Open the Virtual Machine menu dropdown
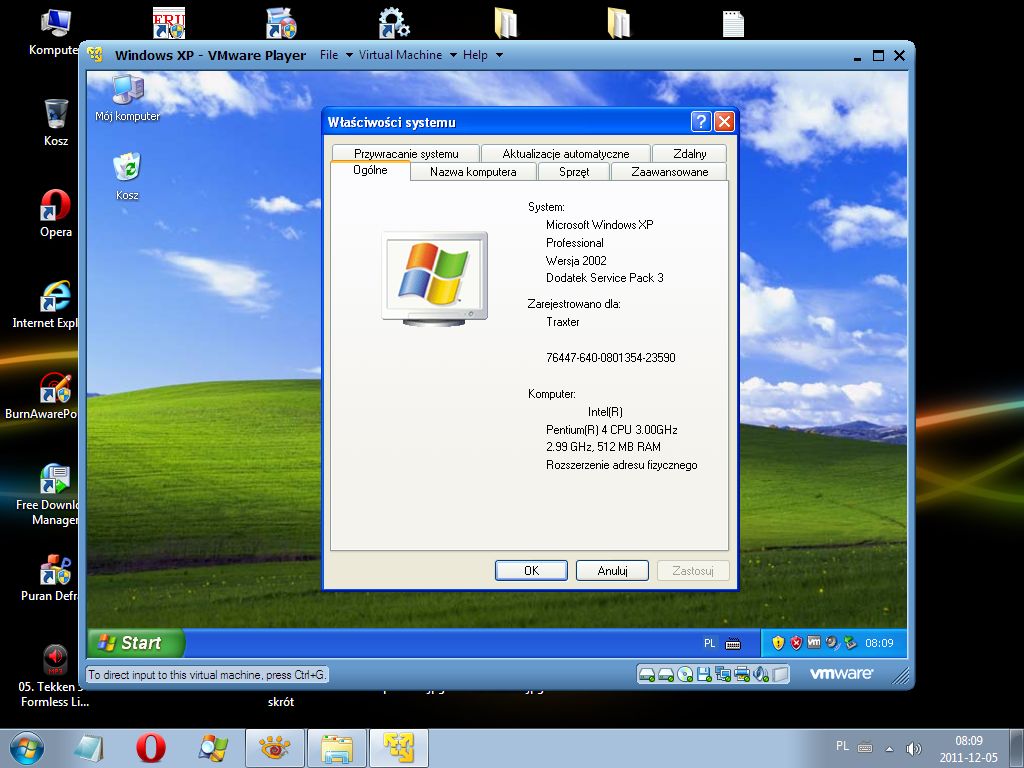This screenshot has width=1024, height=768. 408,55
